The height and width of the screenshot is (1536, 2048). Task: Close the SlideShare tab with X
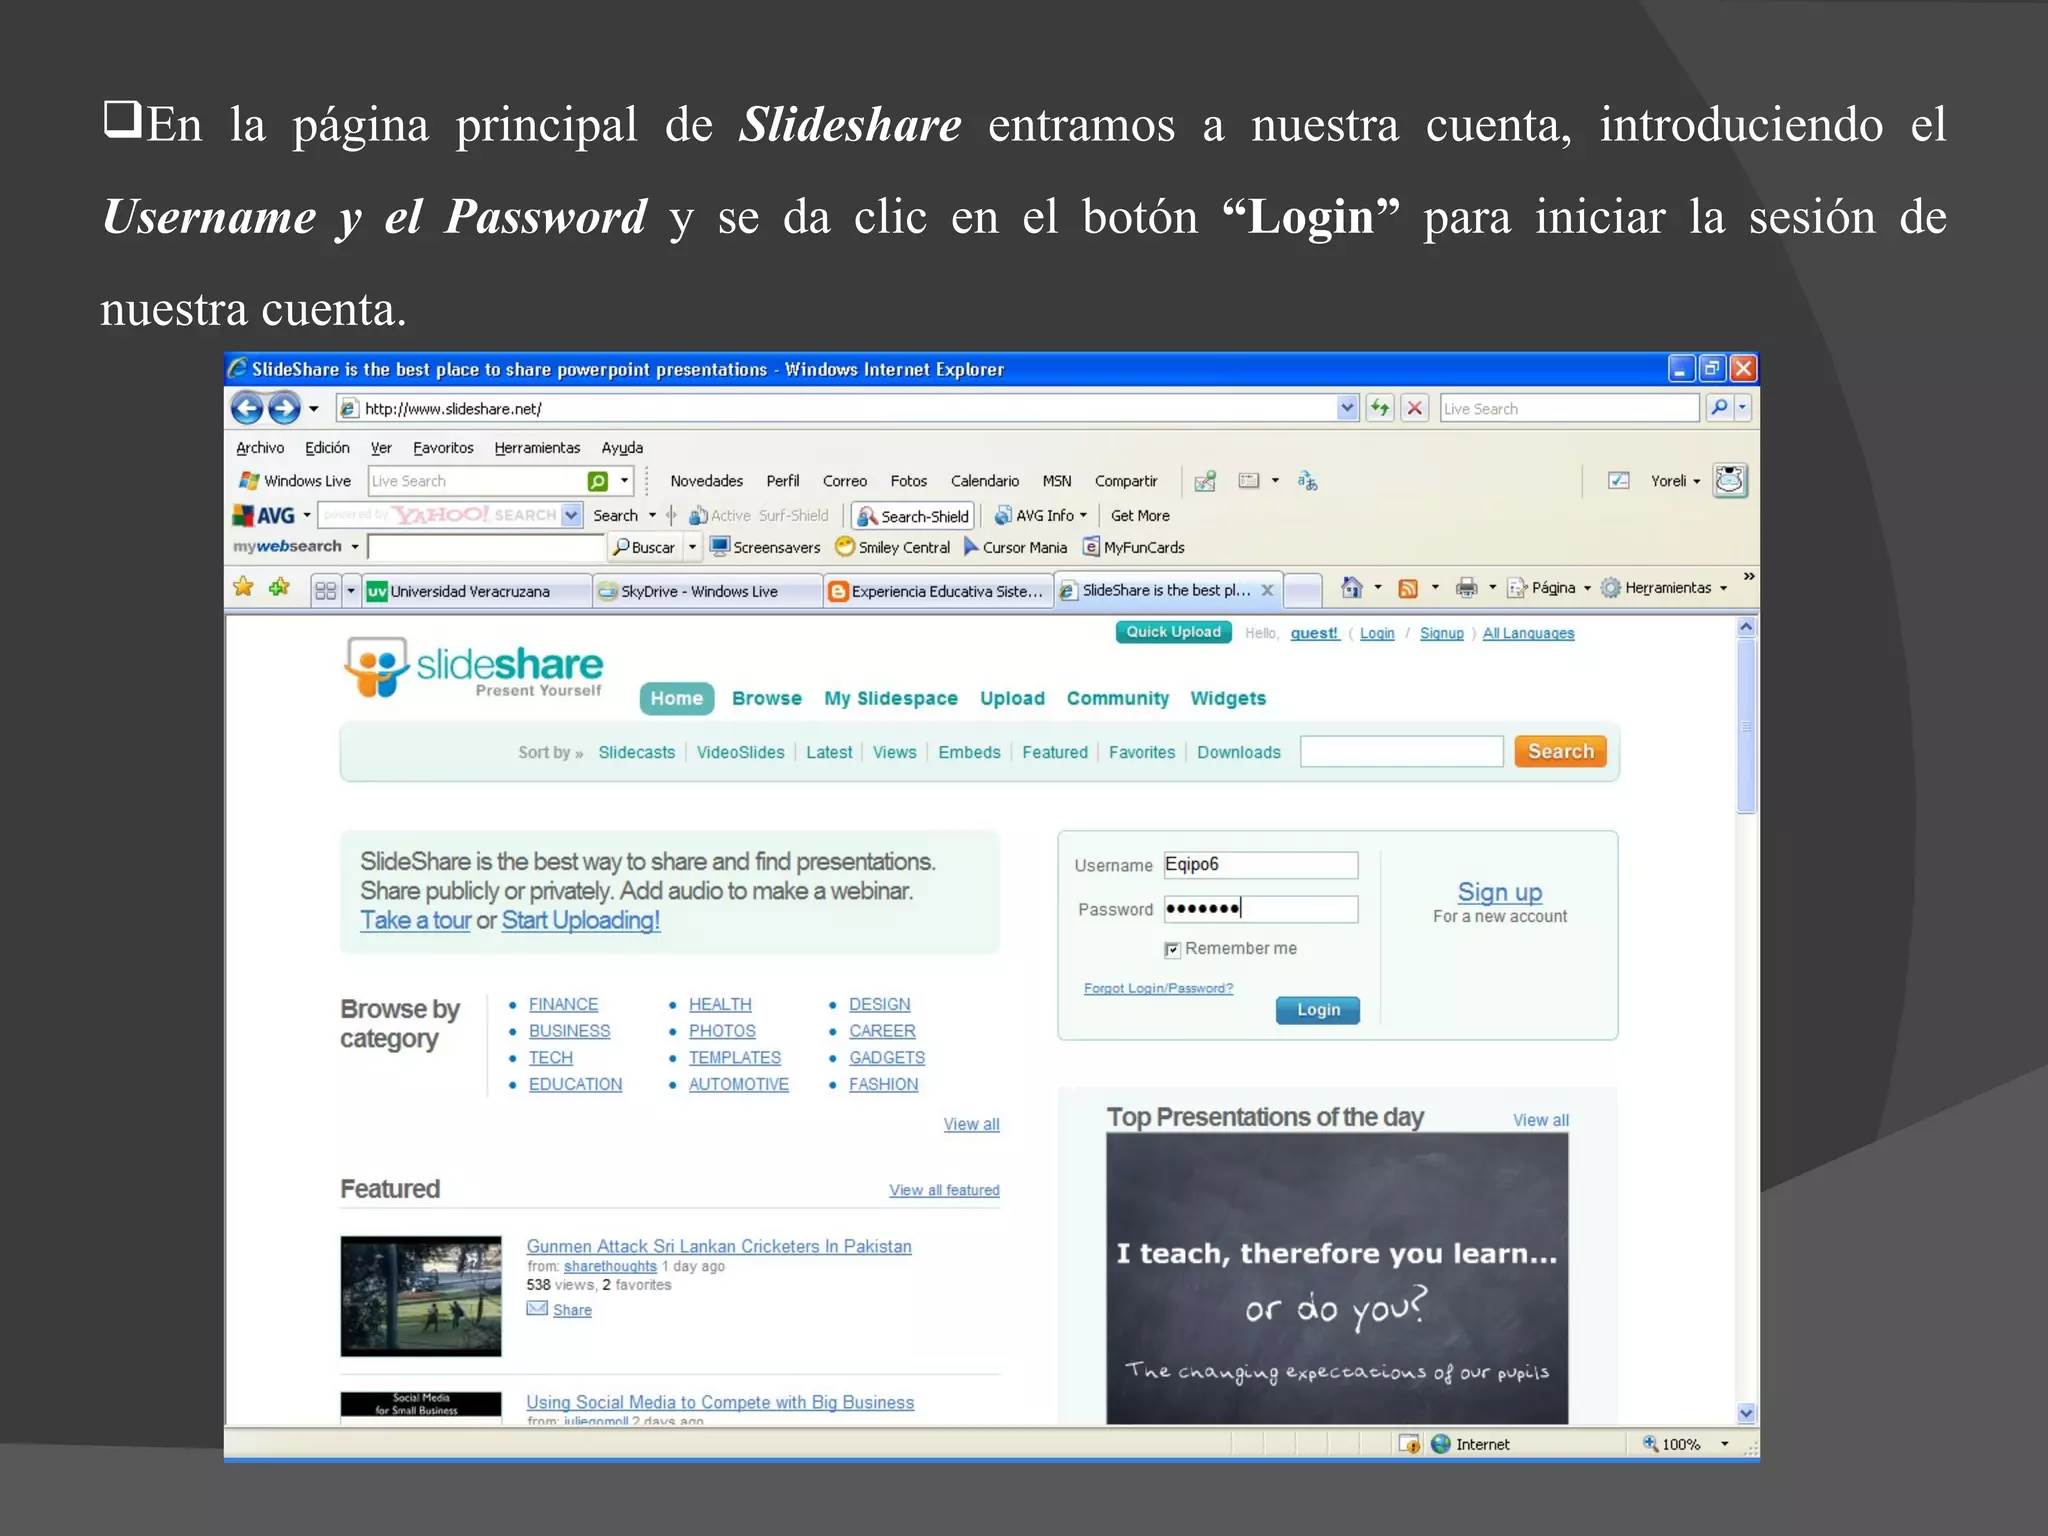point(1267,590)
